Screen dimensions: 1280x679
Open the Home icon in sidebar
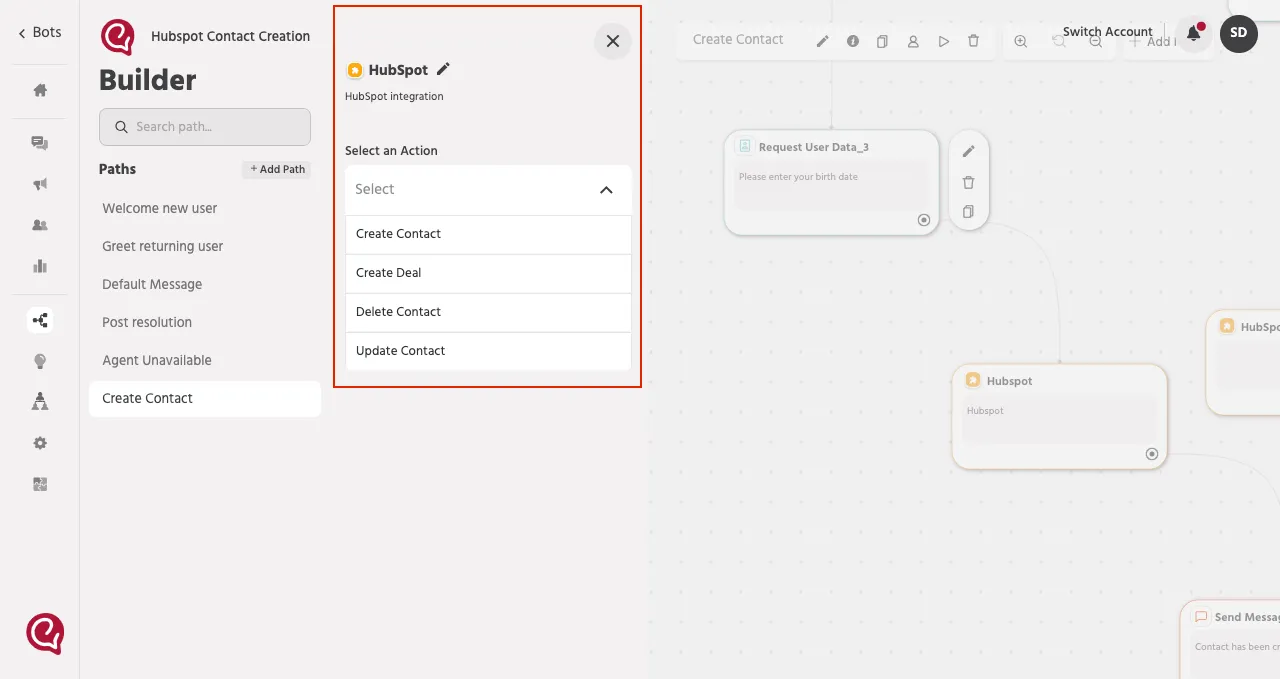pyautogui.click(x=40, y=90)
